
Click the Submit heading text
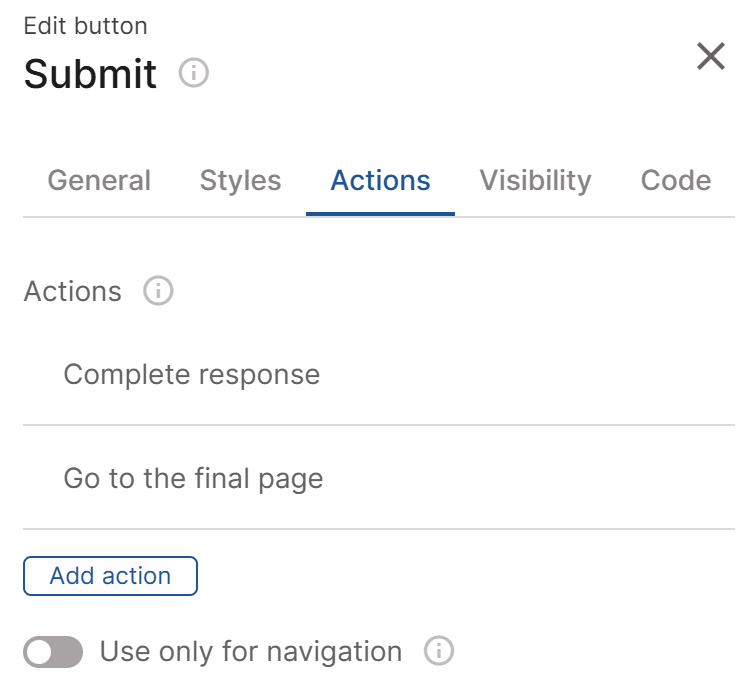click(90, 74)
